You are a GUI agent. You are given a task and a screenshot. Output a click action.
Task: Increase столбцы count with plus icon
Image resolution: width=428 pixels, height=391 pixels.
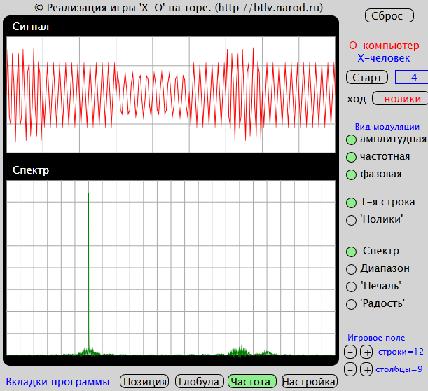[x=366, y=369]
